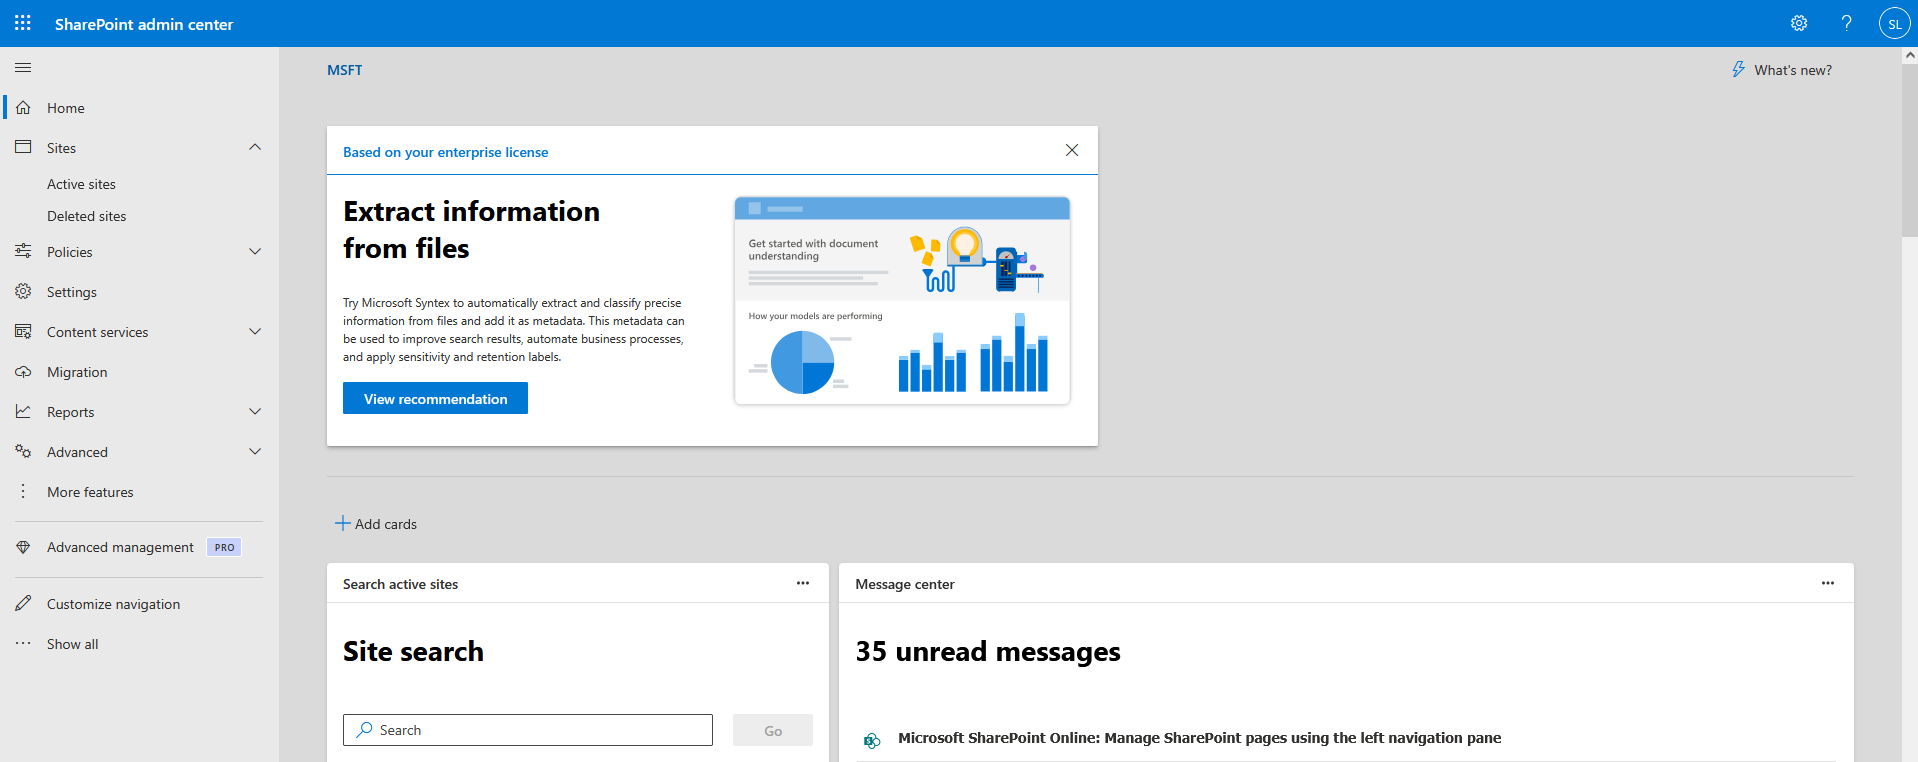The height and width of the screenshot is (762, 1918).
Task: Open Search active sites card options
Action: 803,583
